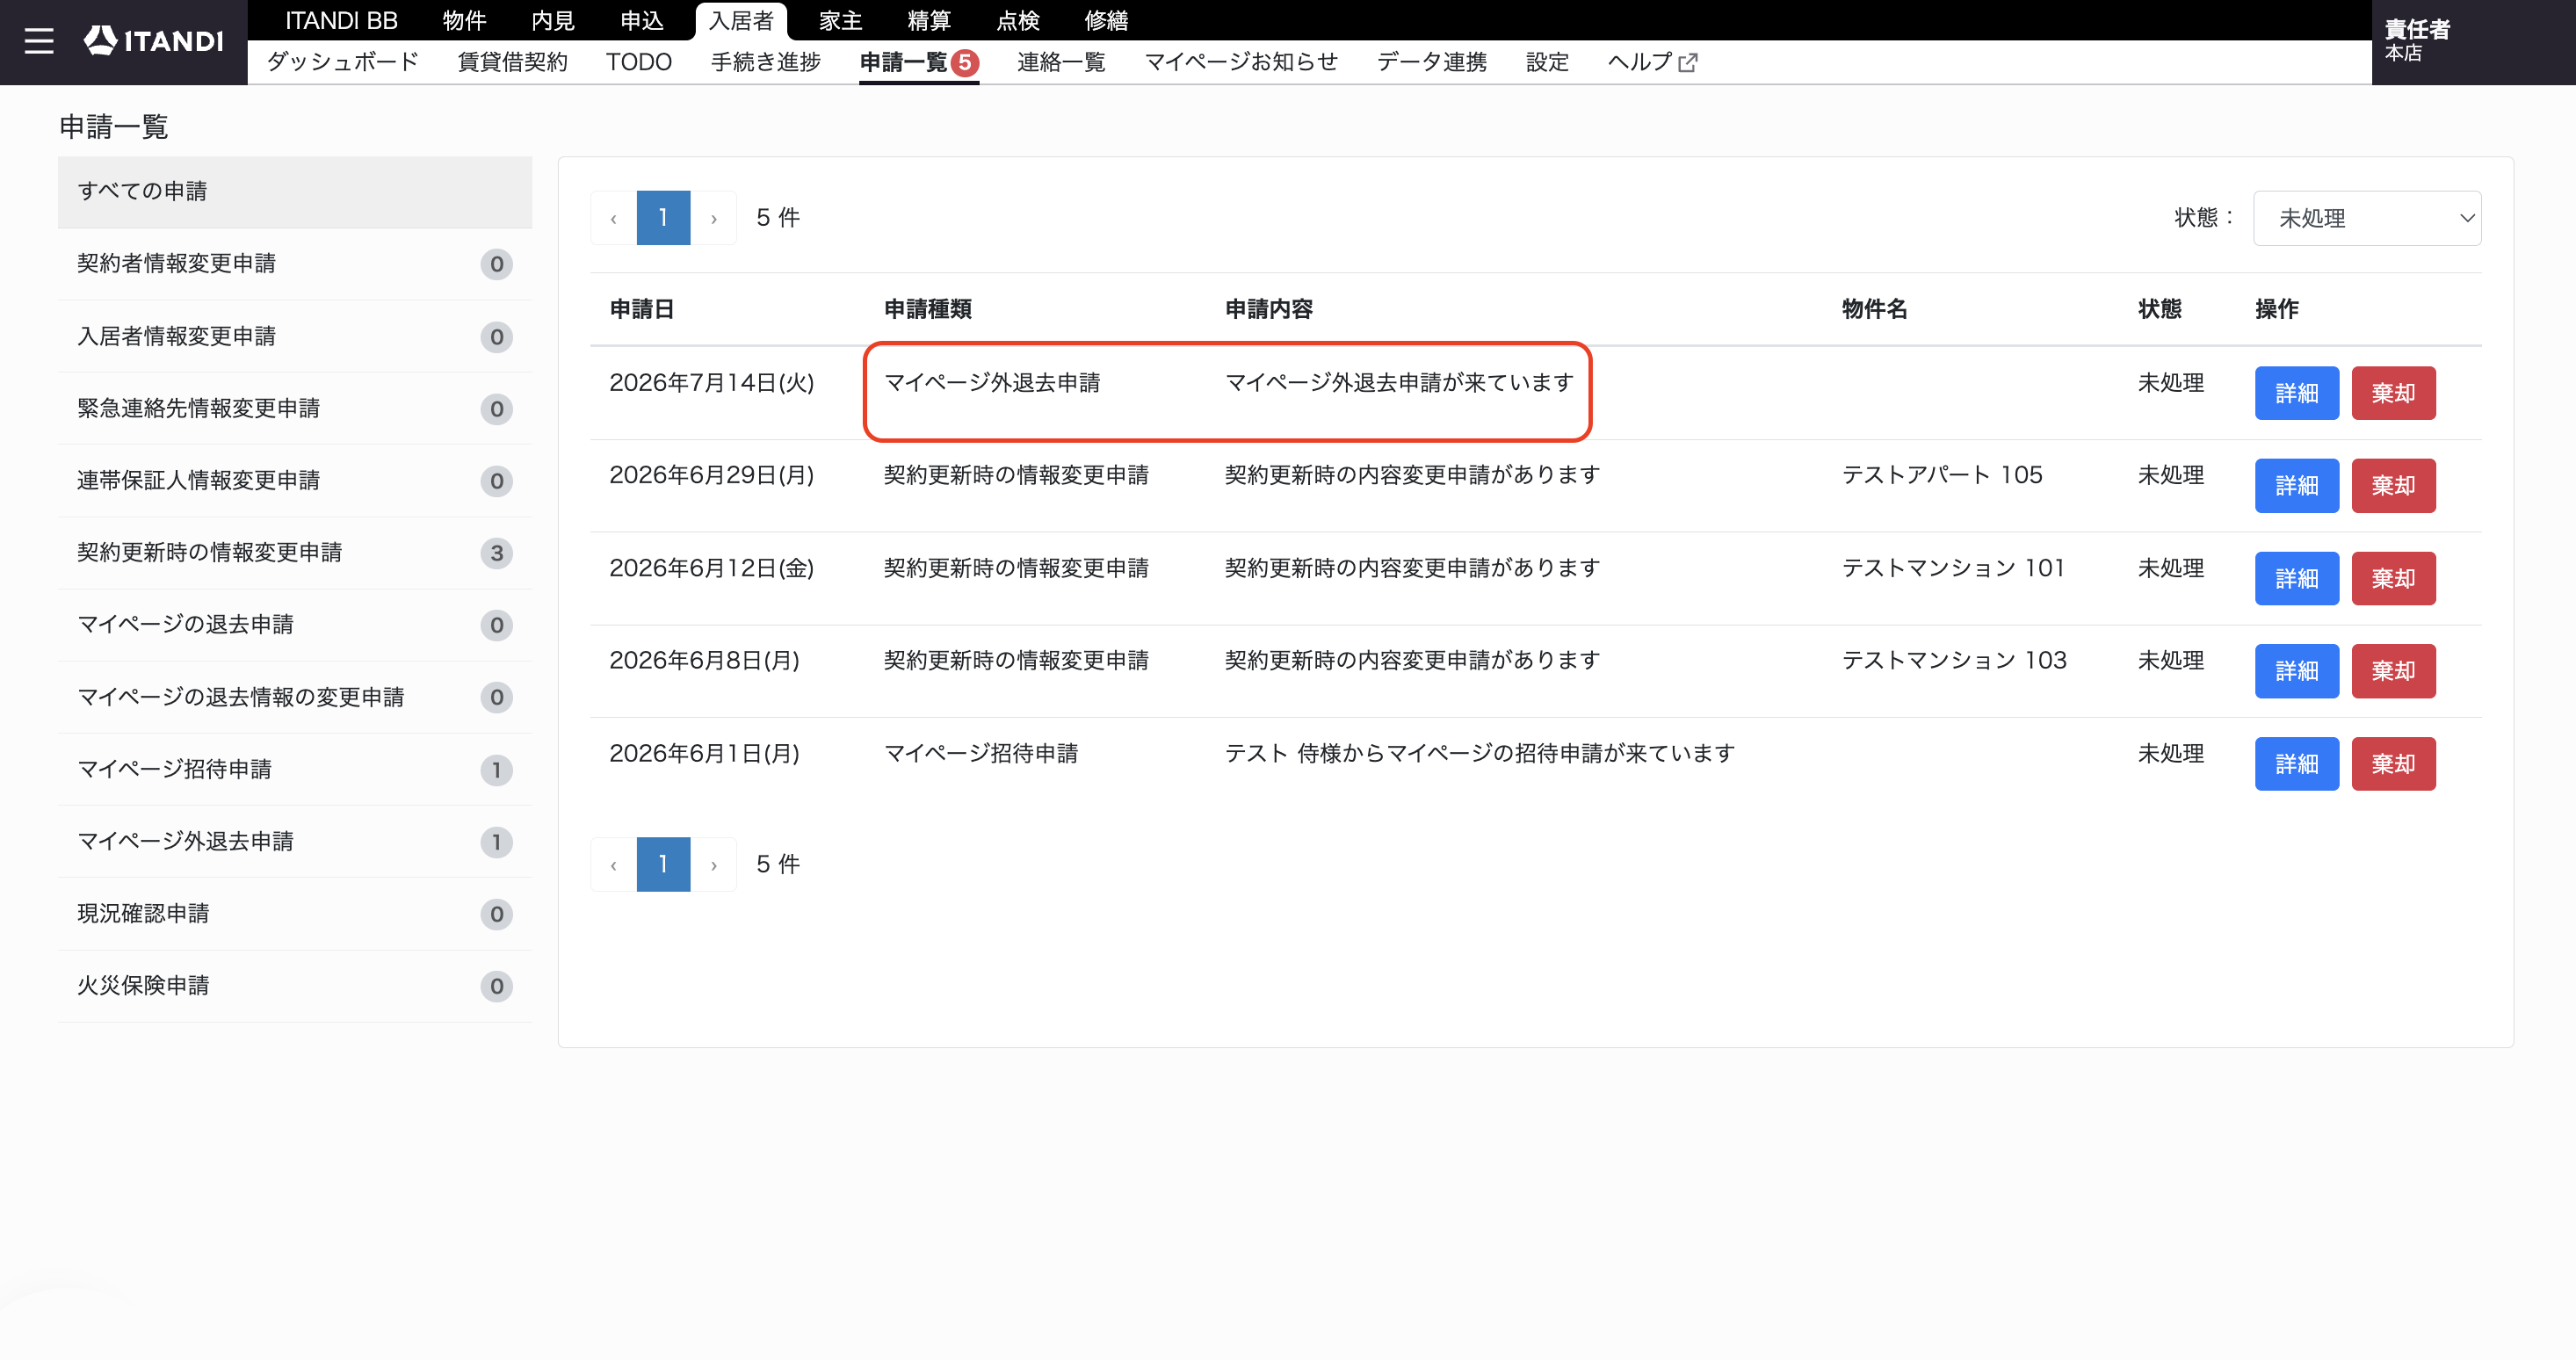
Task: Switch to 点検 tab
Action: [x=1018, y=20]
